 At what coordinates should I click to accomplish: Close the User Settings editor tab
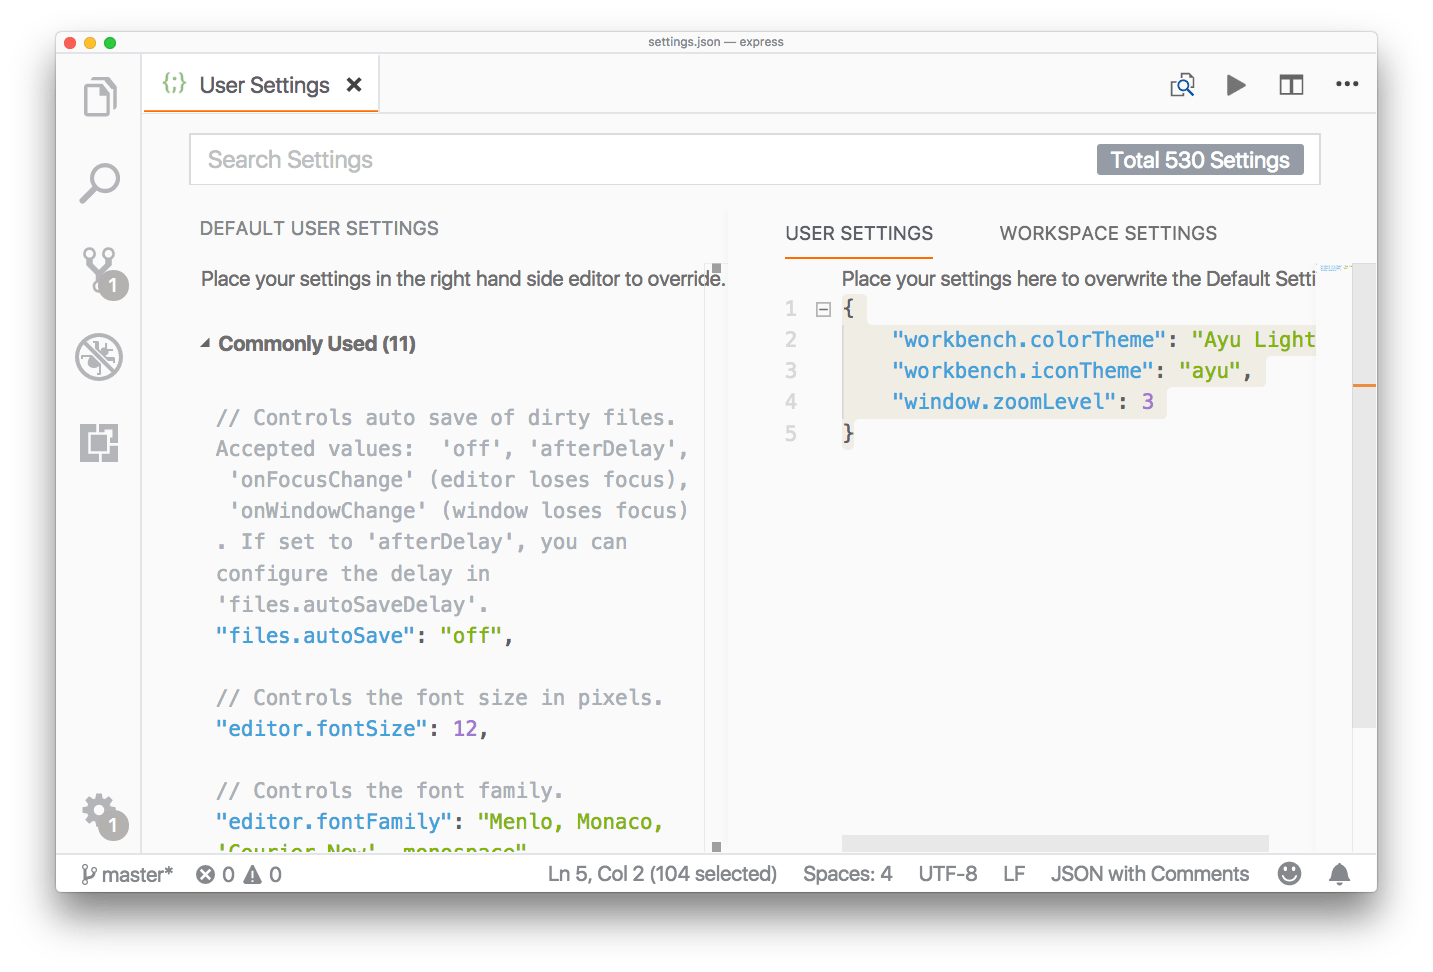click(x=354, y=85)
